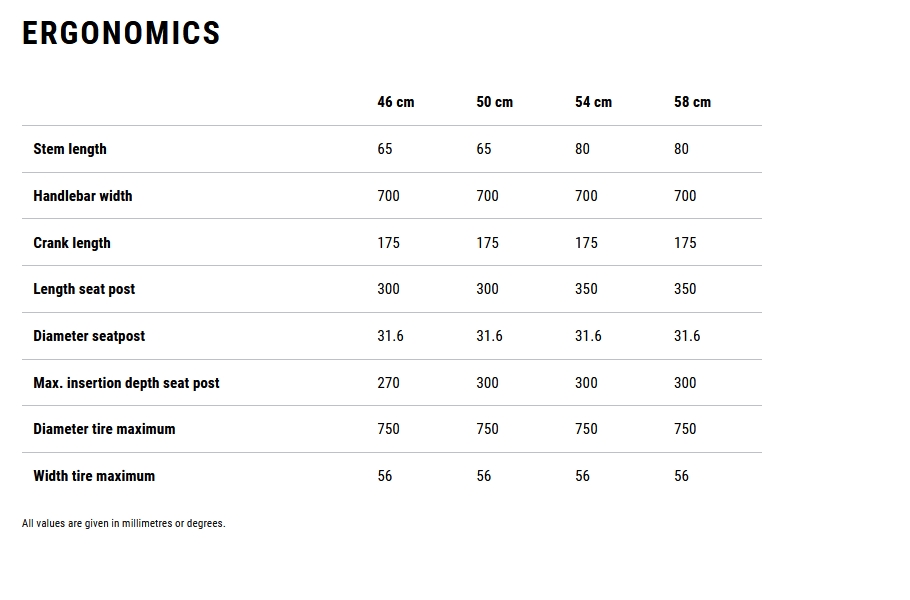Select the 46 cm column header
This screenshot has width=910, height=600.
pyautogui.click(x=395, y=102)
